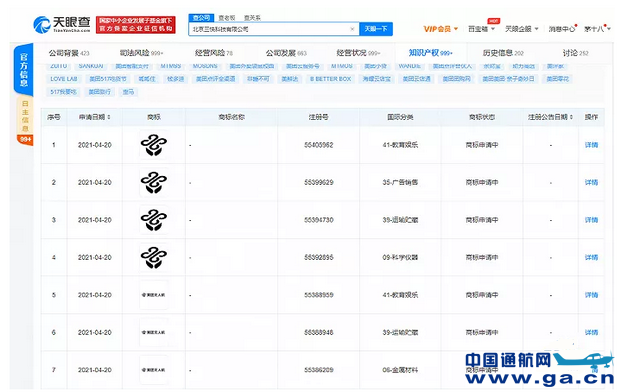
Task: Switch to the 司法风险 tab
Action: tap(141, 53)
